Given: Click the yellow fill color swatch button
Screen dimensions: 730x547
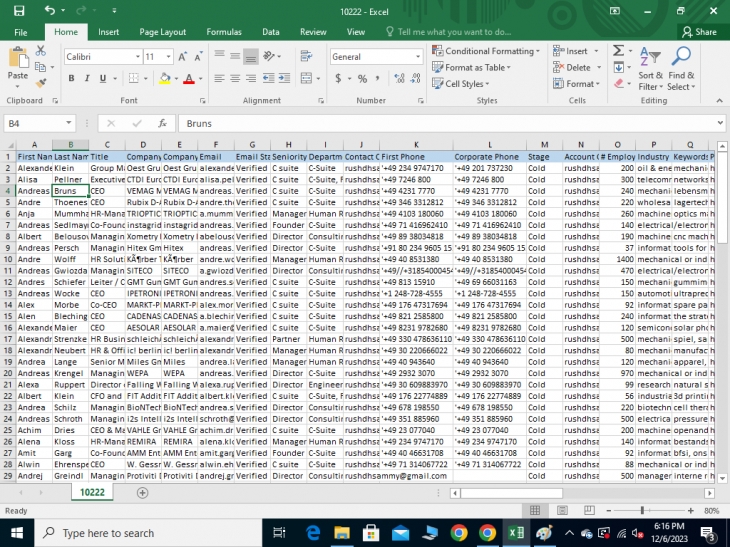Looking at the screenshot, I should pos(165,78).
